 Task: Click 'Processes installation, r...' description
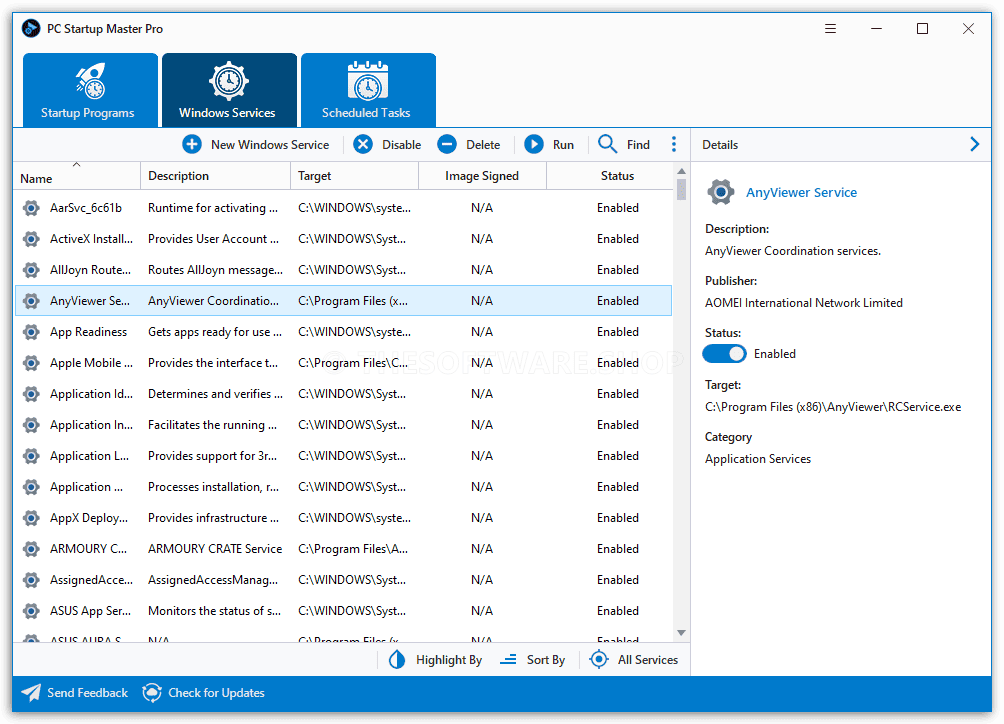click(214, 487)
